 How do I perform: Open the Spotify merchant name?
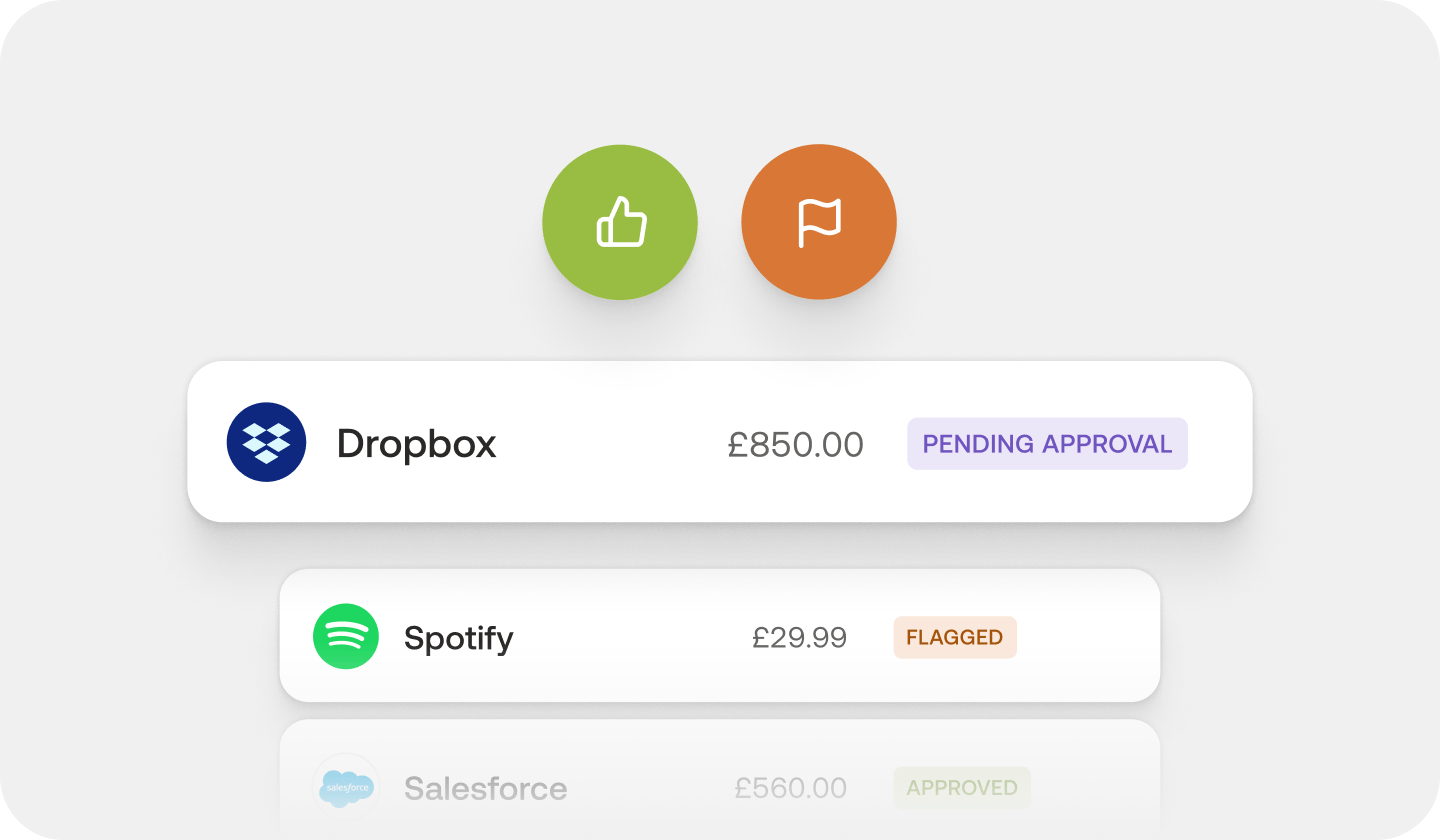tap(458, 638)
